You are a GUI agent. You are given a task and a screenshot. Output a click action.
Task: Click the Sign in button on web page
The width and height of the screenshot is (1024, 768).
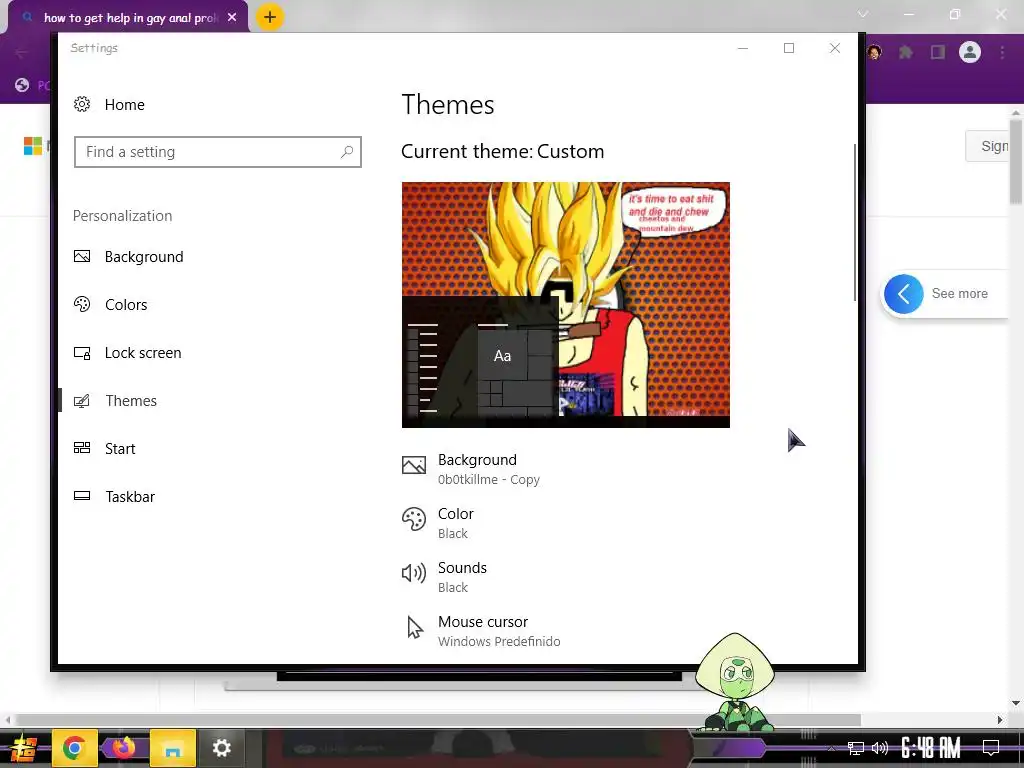(x=989, y=146)
